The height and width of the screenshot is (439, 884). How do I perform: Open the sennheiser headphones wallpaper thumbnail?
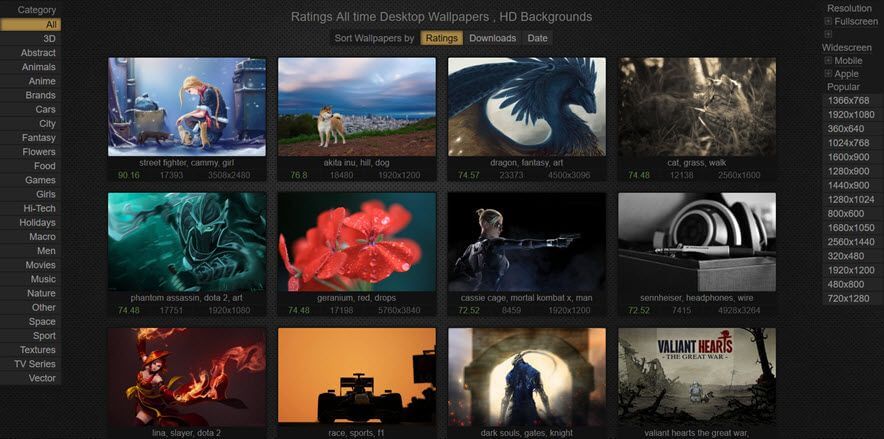[x=697, y=242]
